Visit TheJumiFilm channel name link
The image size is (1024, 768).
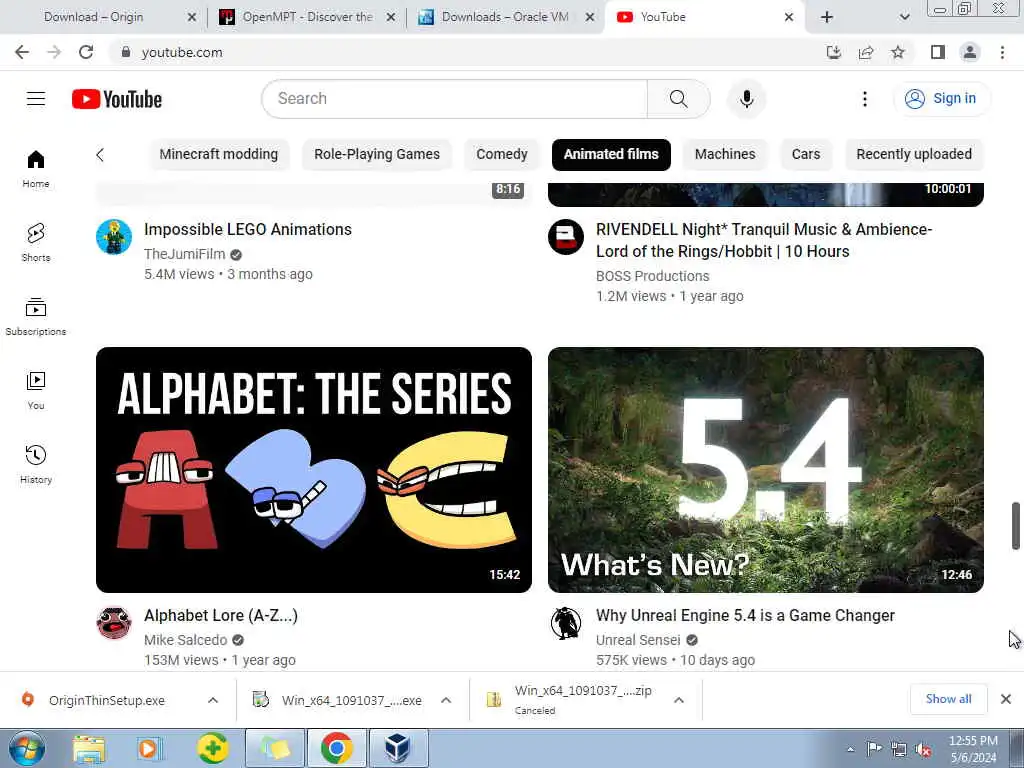185,254
